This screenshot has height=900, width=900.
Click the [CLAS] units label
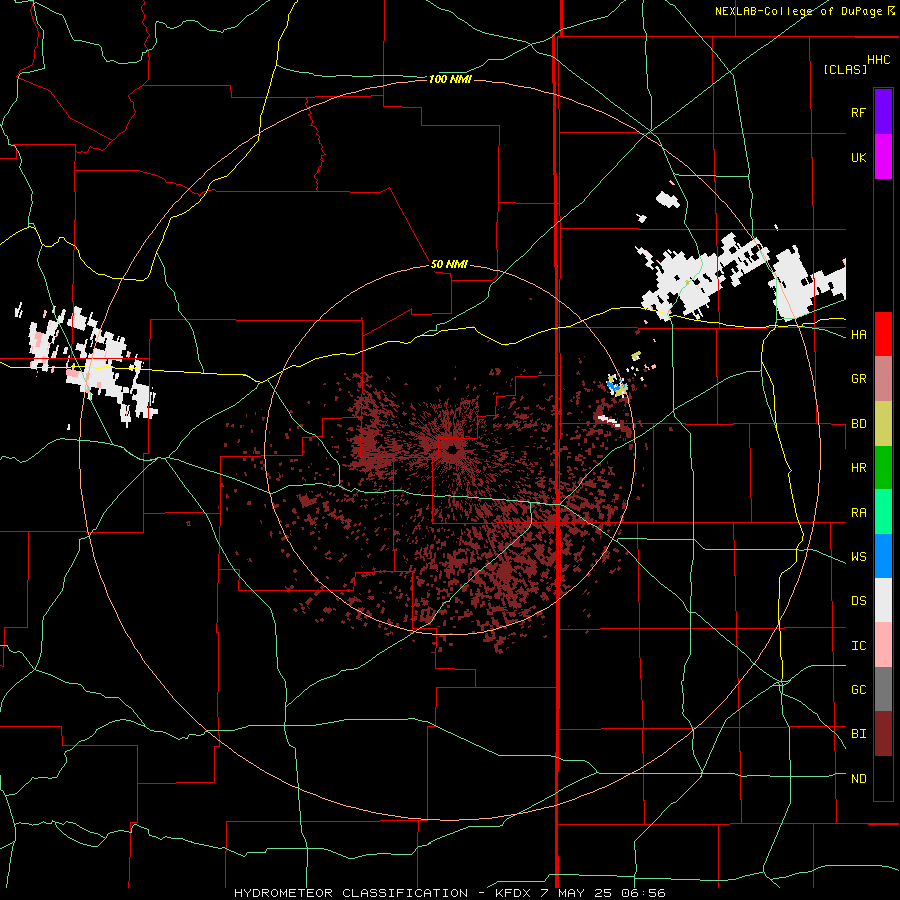click(845, 69)
